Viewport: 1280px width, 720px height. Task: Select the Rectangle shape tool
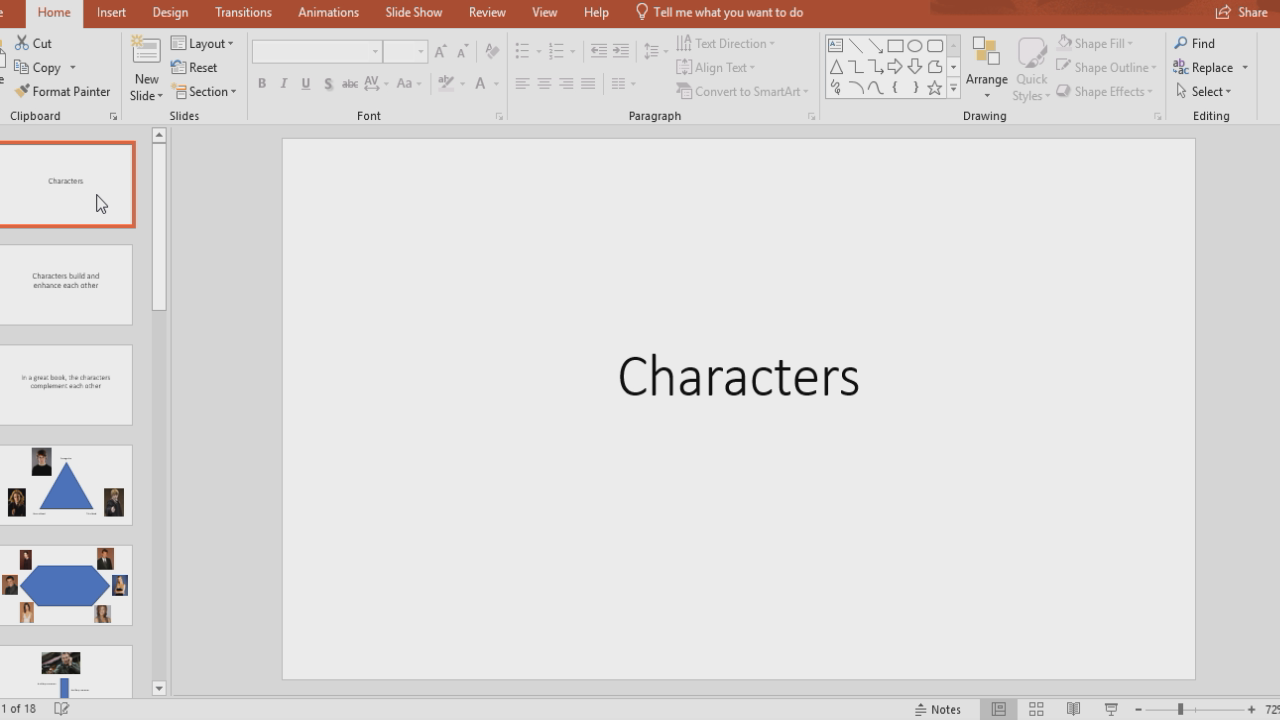(896, 44)
